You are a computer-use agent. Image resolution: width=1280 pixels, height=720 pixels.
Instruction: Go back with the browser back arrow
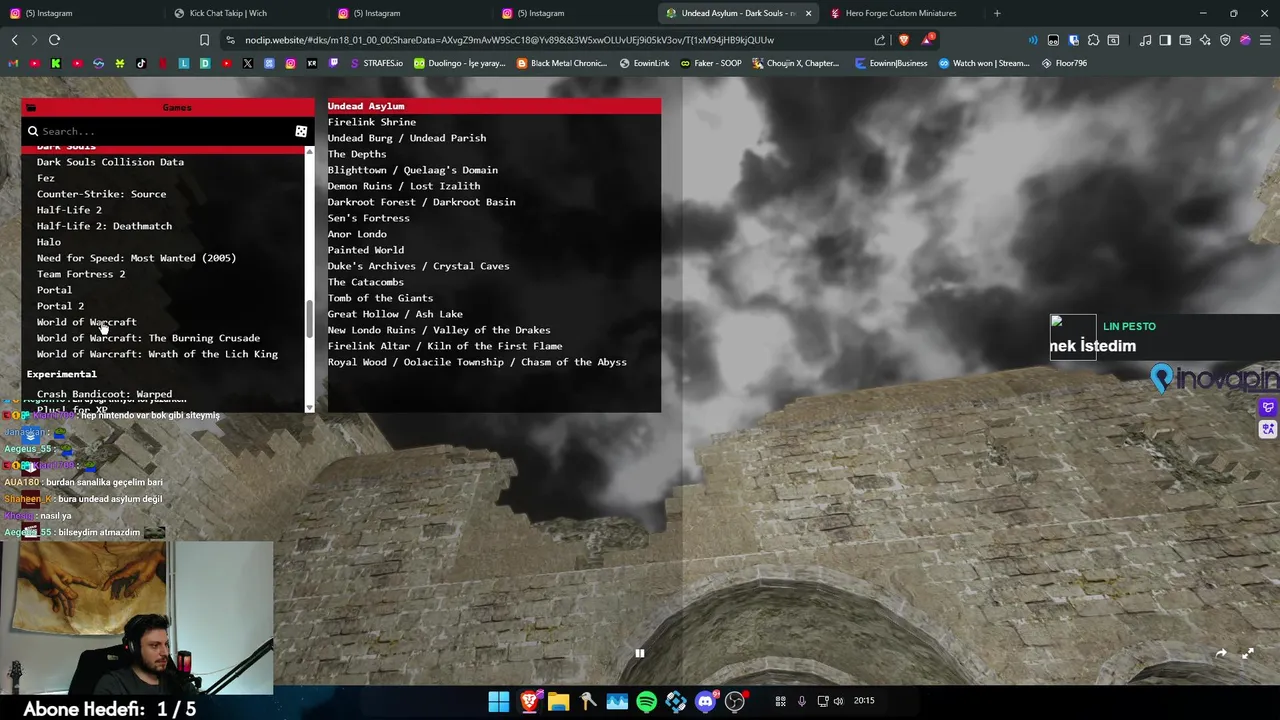point(14,40)
